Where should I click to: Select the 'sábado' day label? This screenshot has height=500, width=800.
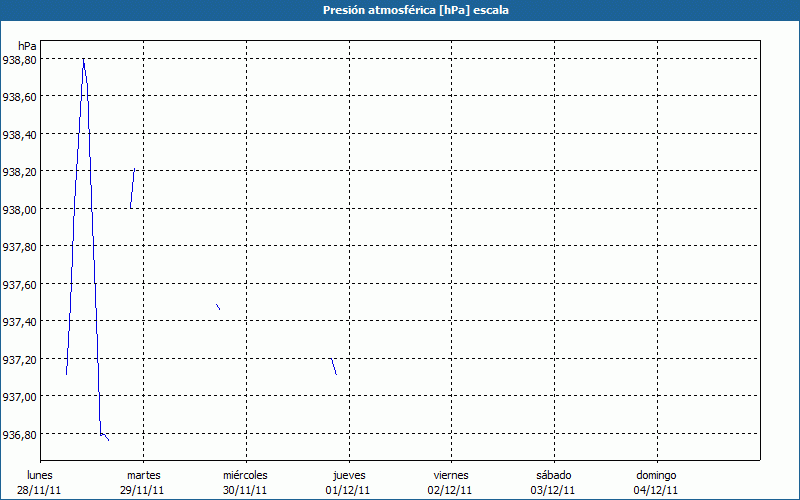pyautogui.click(x=554, y=475)
